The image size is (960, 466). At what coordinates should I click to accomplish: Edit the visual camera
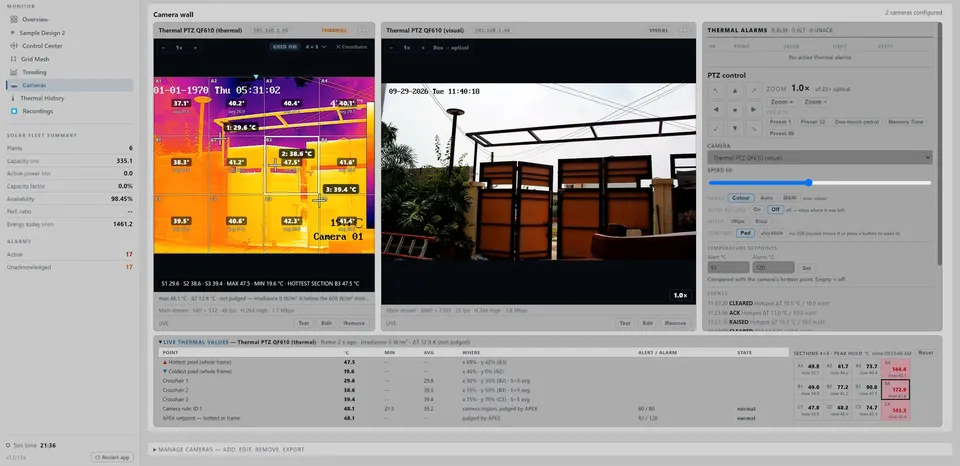(648, 323)
